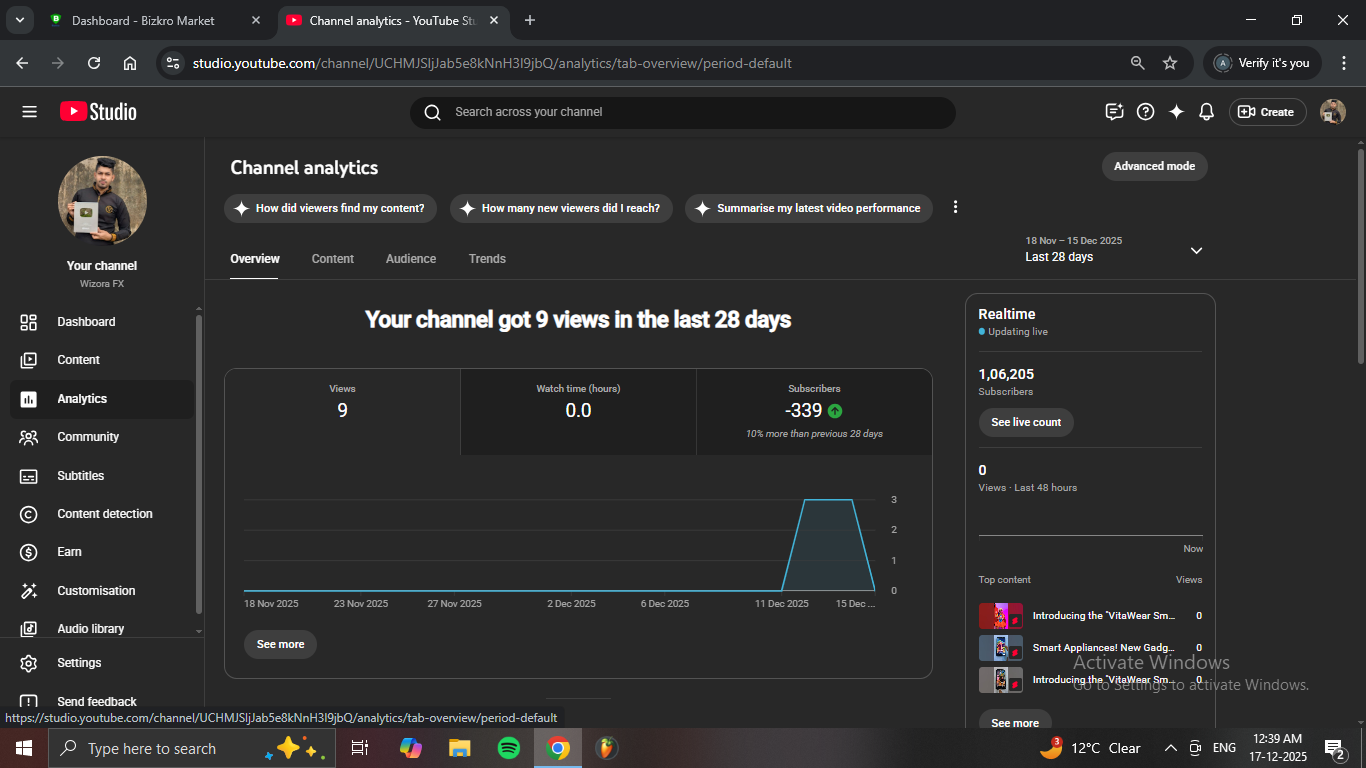1366x768 pixels.
Task: Open the three-dot more prompts menu
Action: tap(955, 207)
